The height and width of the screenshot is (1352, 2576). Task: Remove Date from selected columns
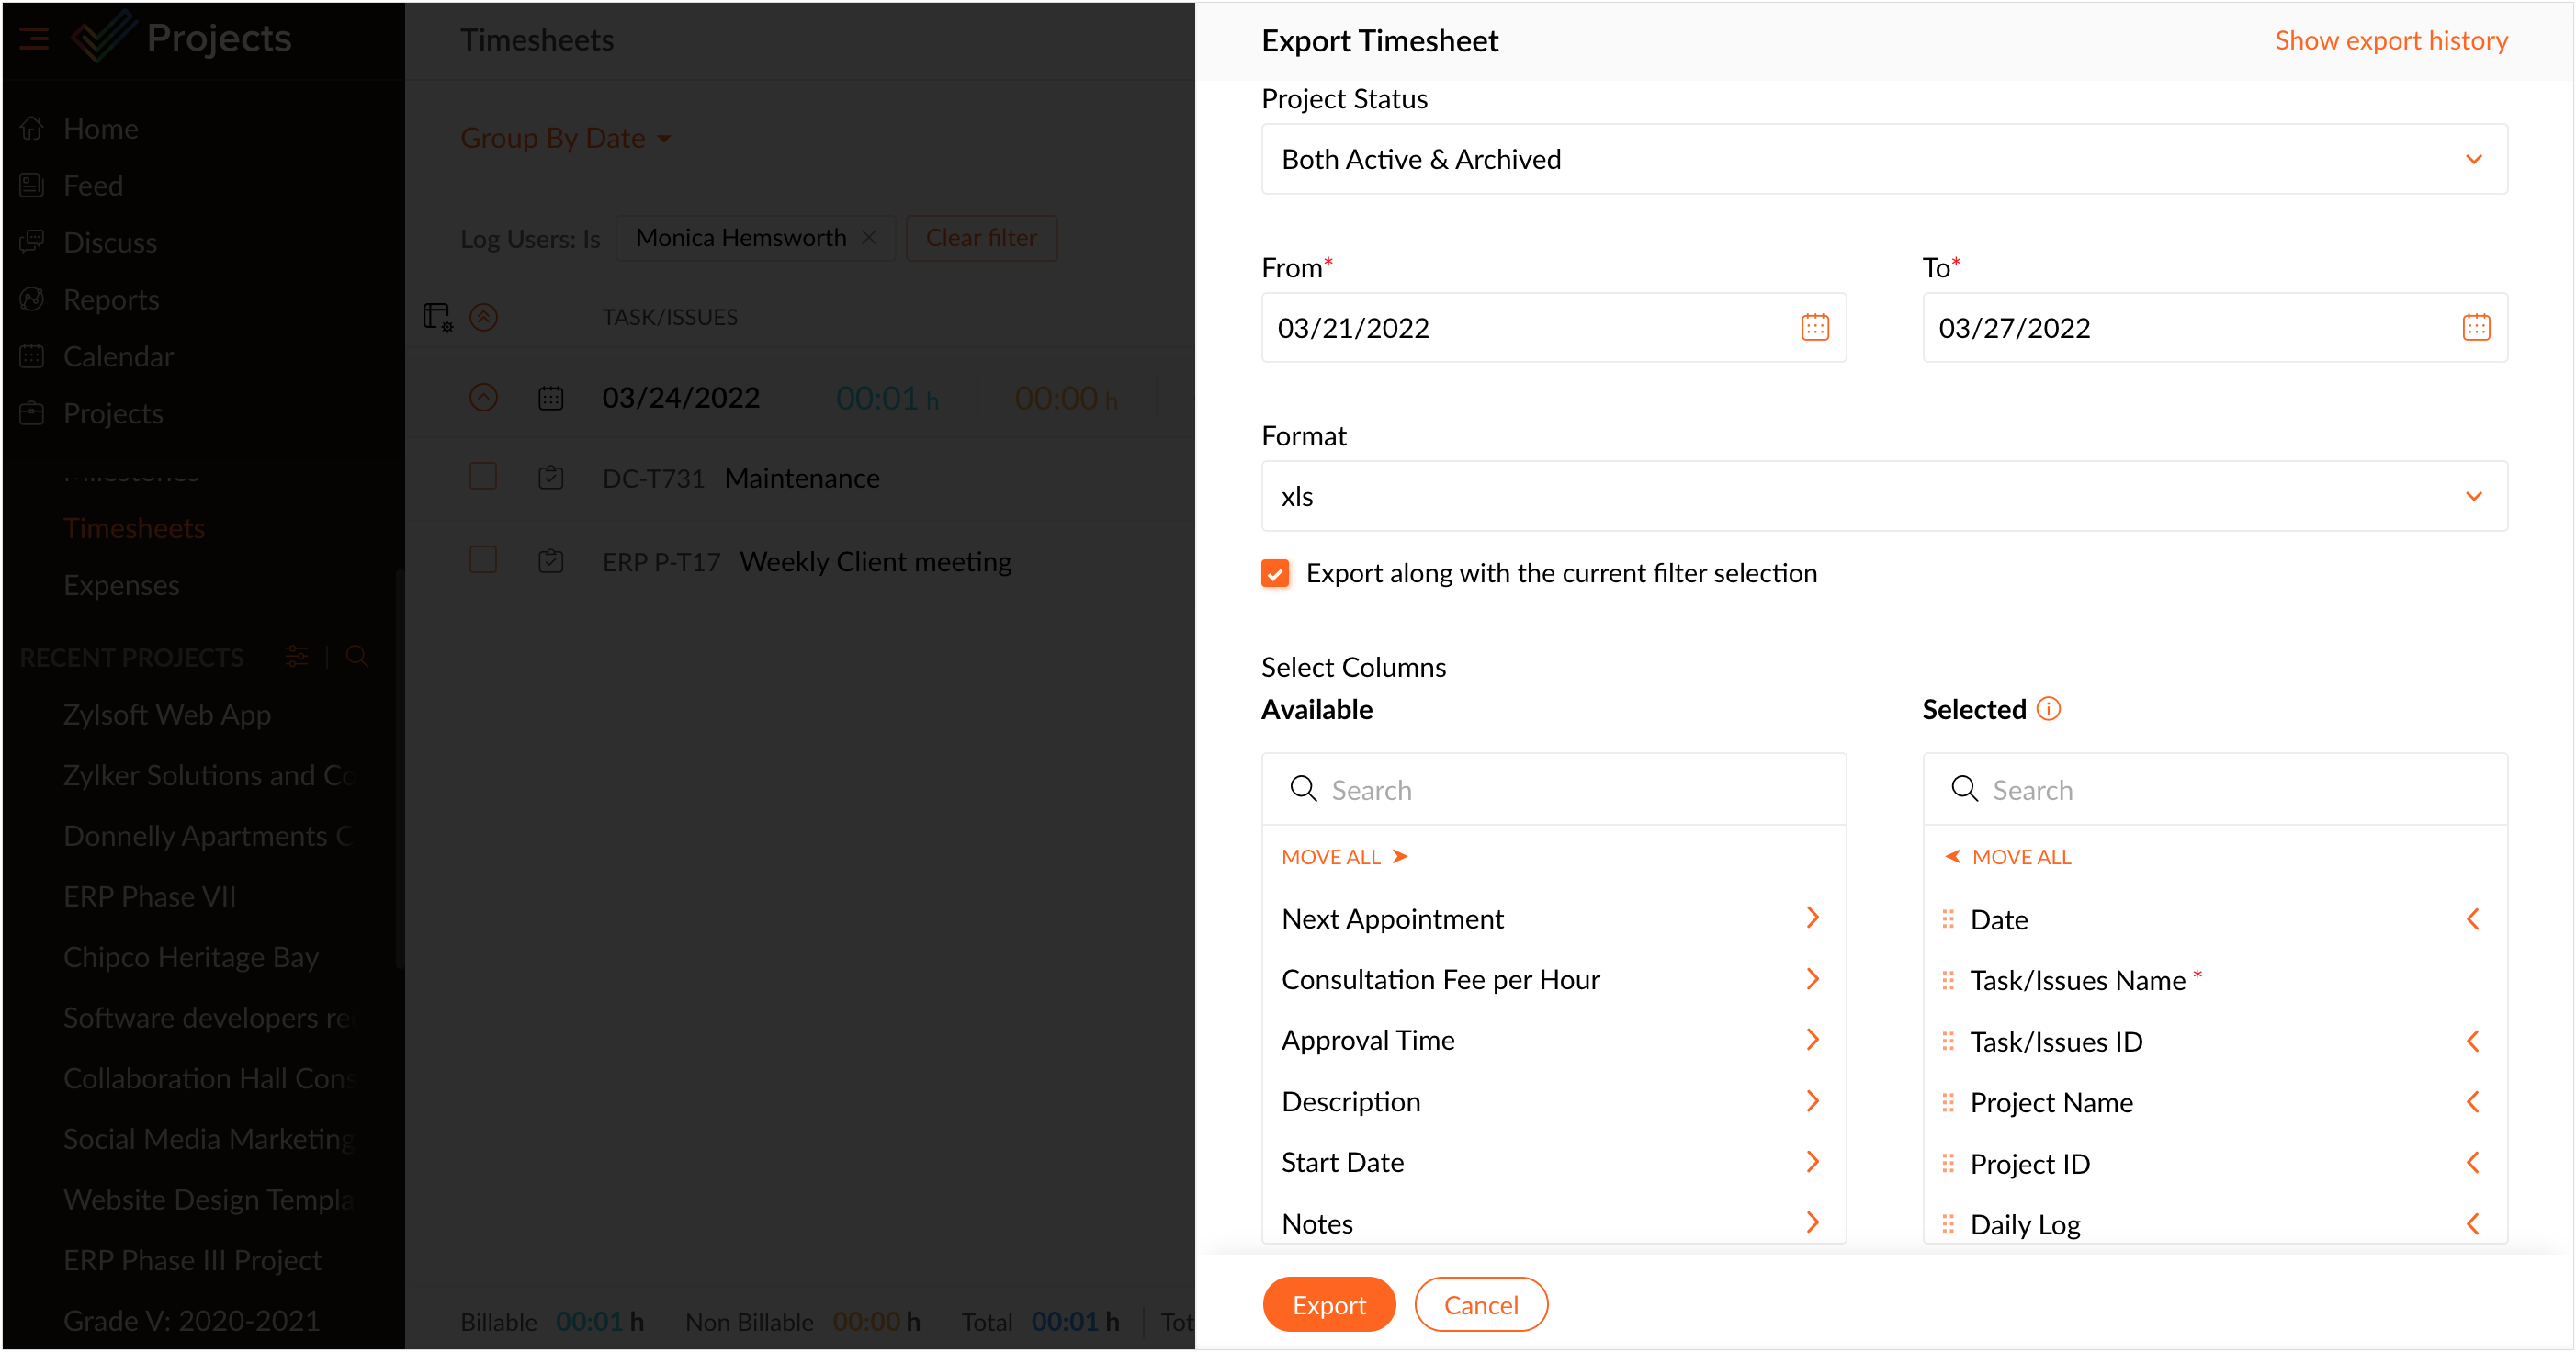[x=2473, y=919]
